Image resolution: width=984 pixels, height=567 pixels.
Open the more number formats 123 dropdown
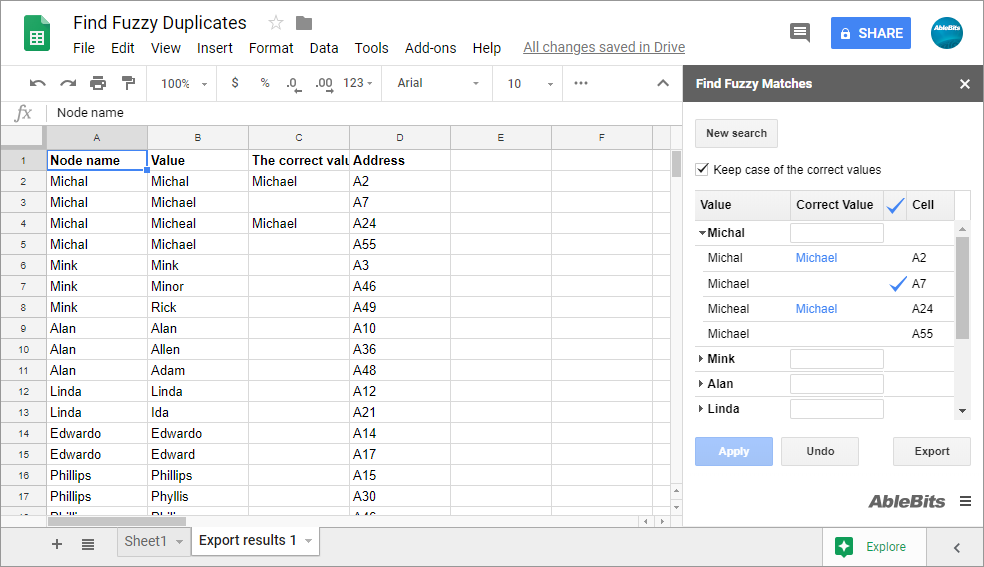pos(358,83)
